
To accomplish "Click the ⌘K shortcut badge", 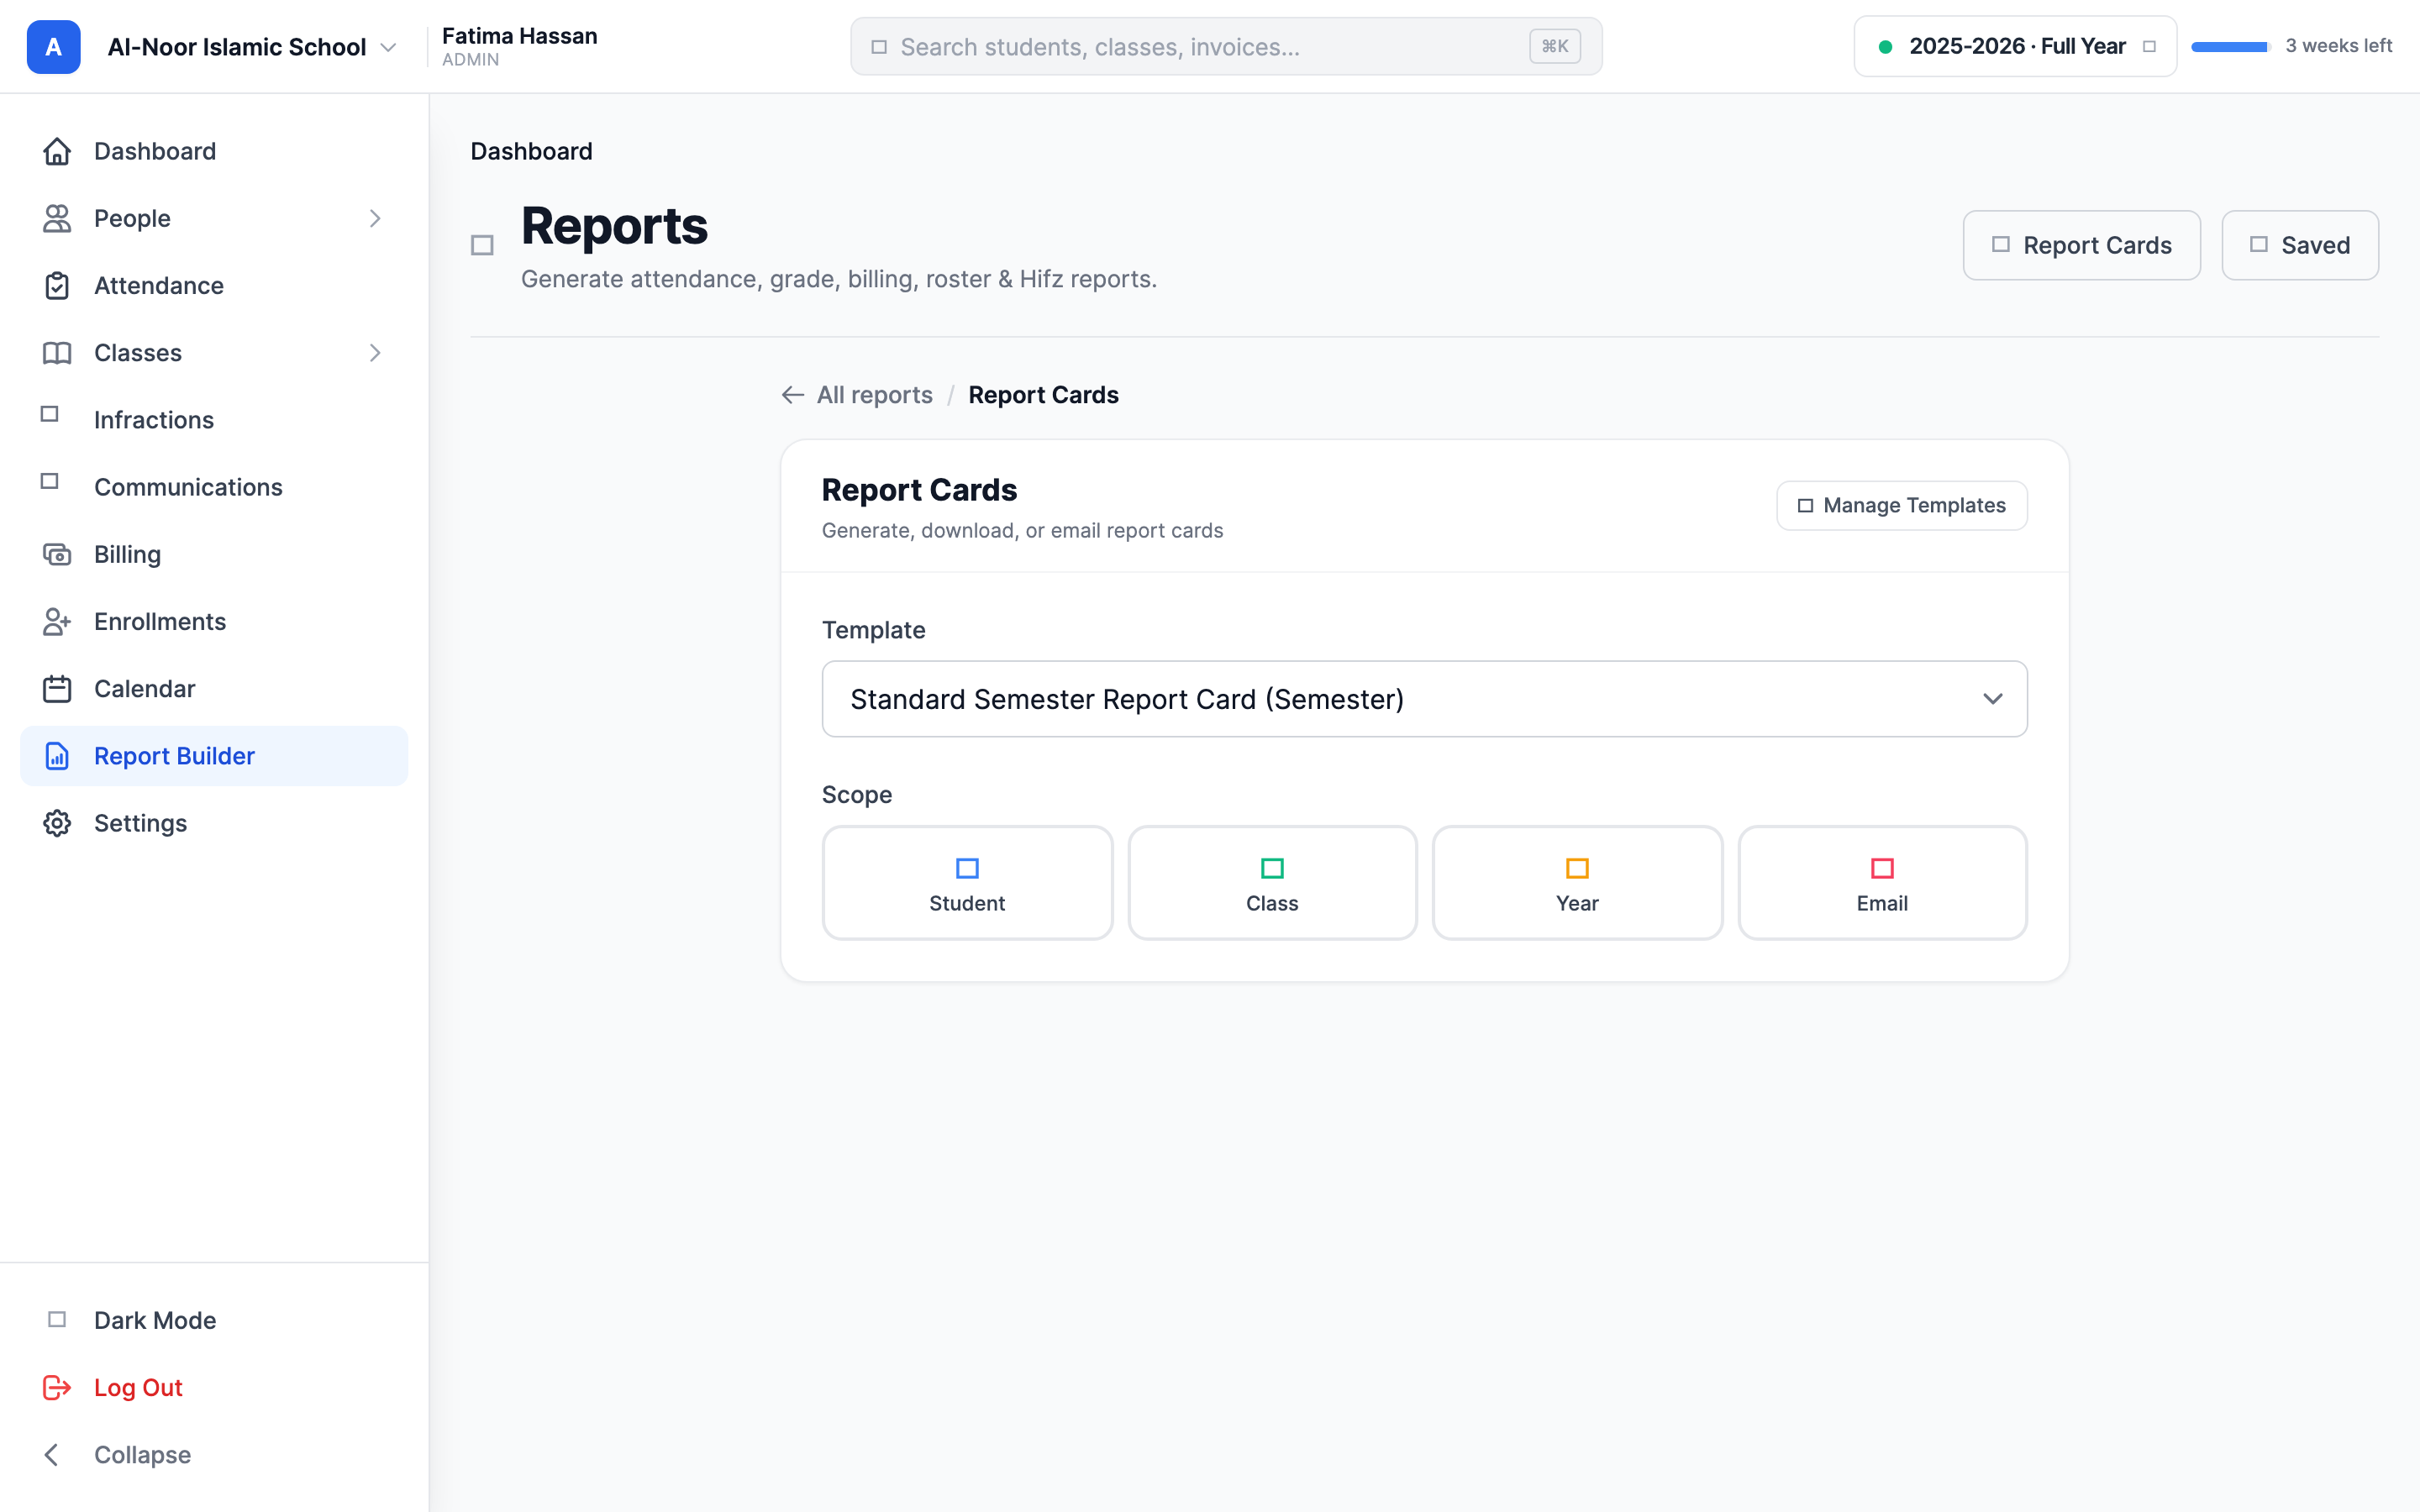I will coord(1554,47).
